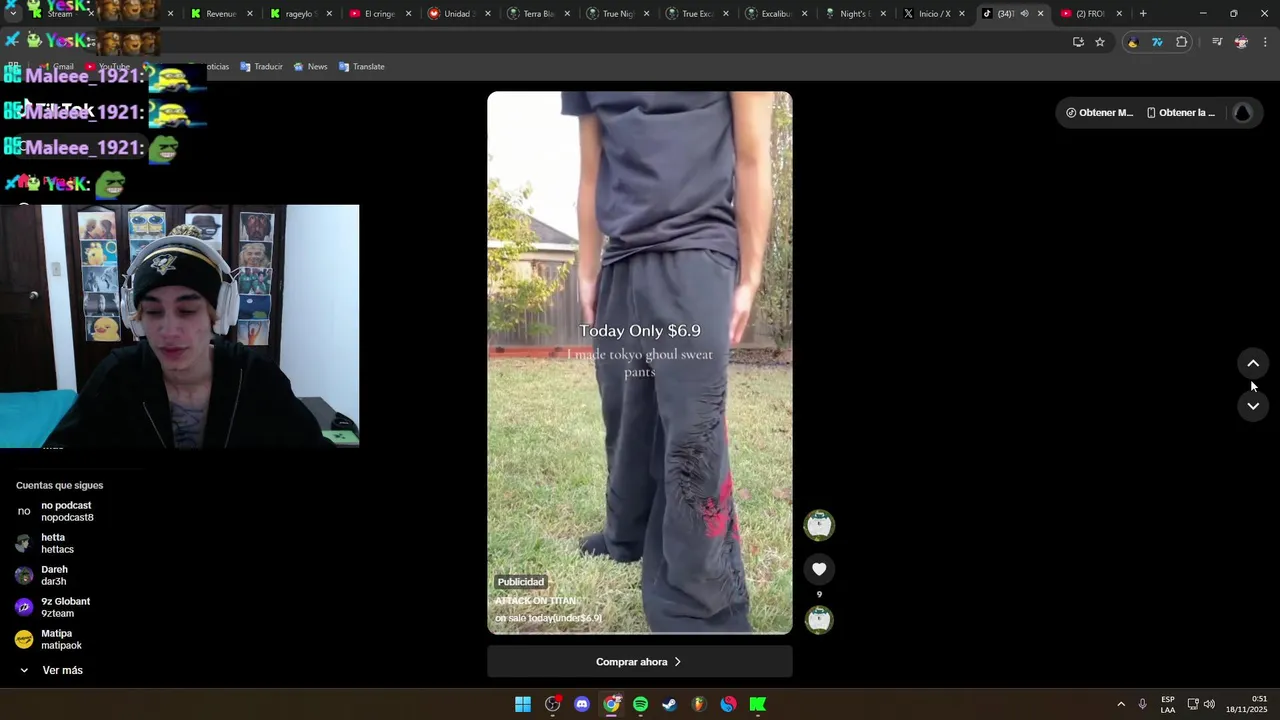This screenshot has width=1280, height=720.
Task: Open Spotify from taskbar
Action: 640,704
